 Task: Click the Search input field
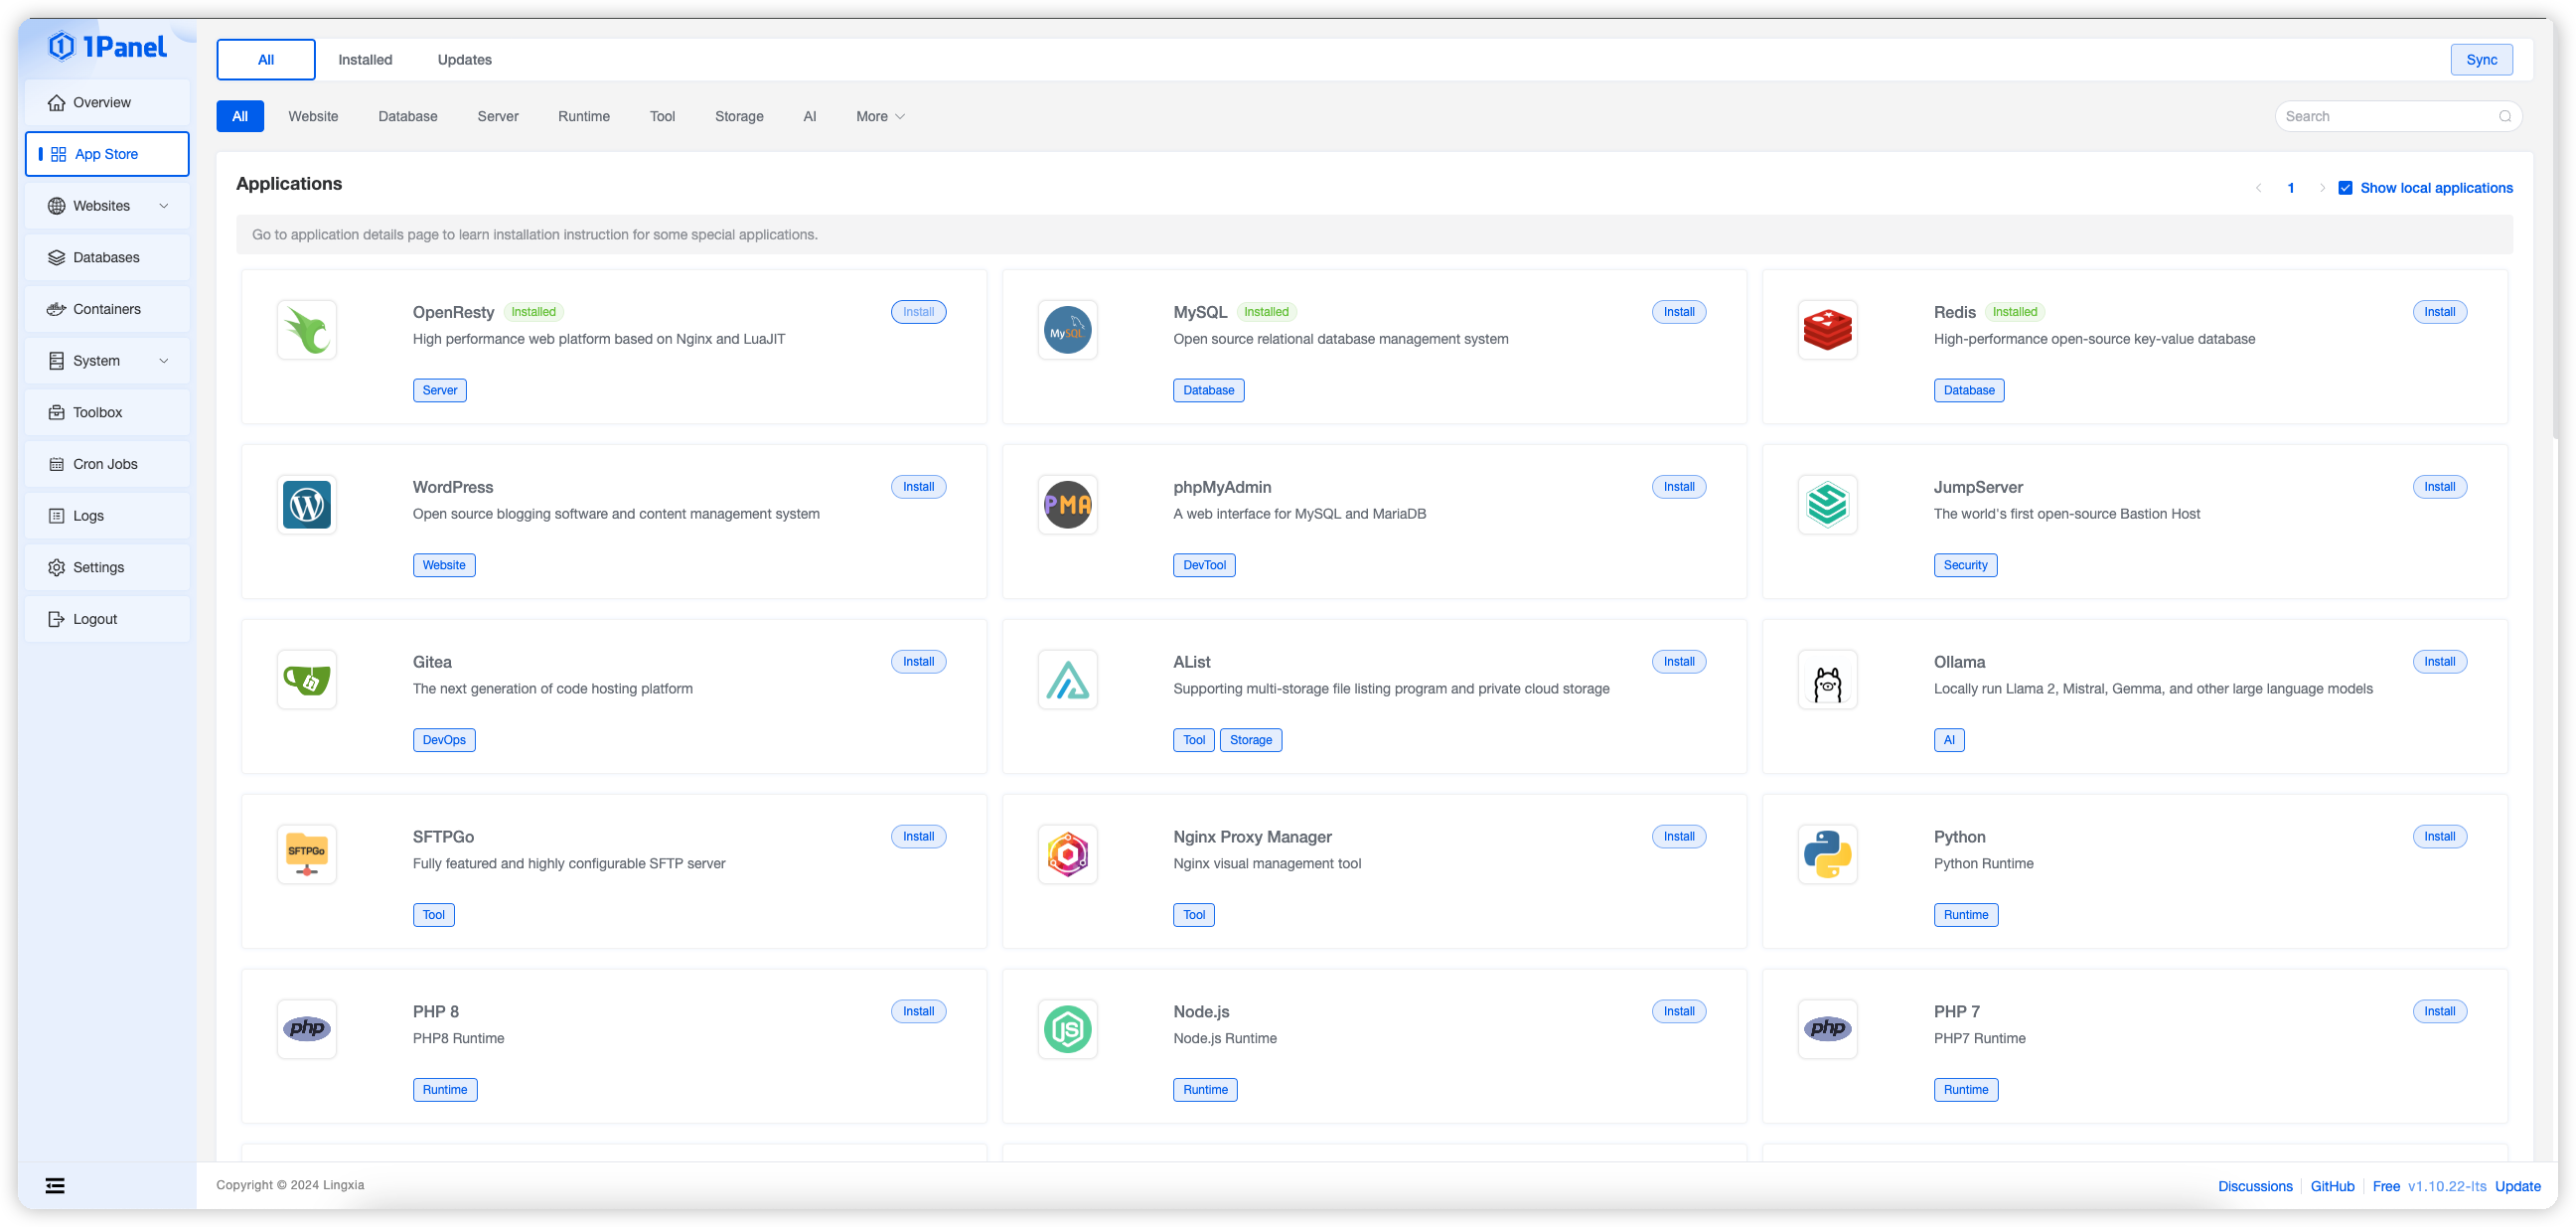click(2398, 116)
